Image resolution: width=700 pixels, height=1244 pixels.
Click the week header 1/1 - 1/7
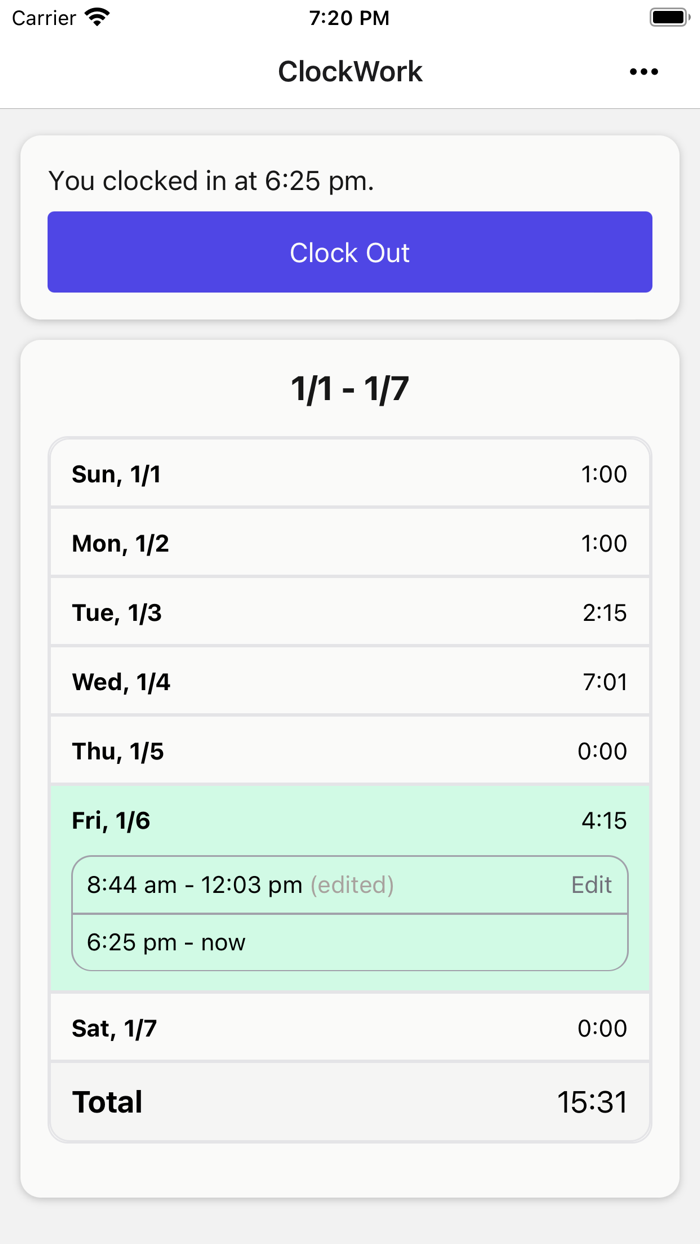(350, 387)
